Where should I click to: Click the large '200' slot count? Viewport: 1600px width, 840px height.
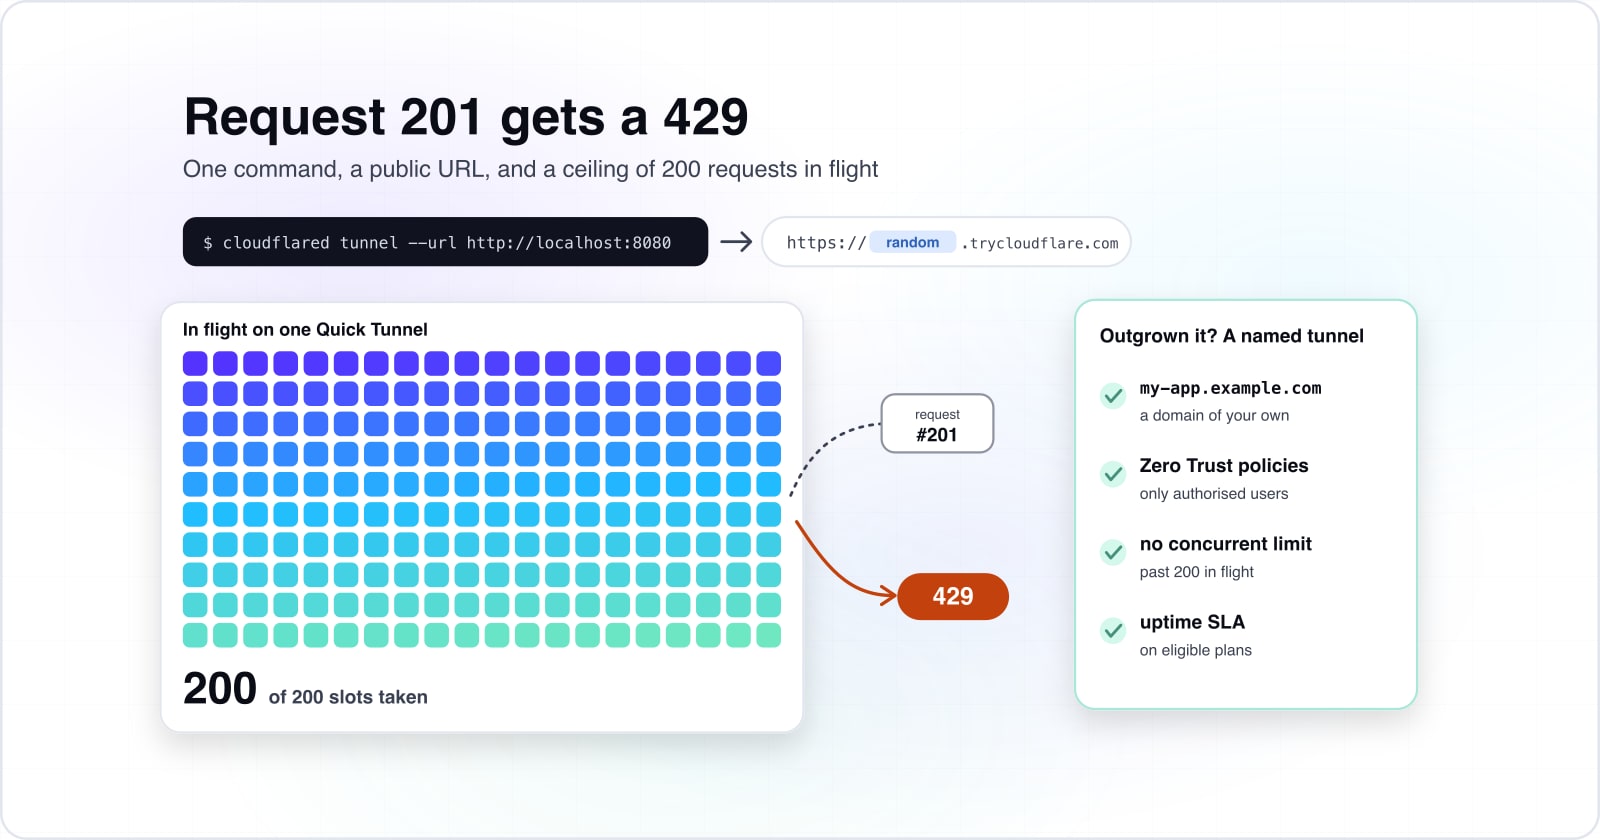coord(220,688)
